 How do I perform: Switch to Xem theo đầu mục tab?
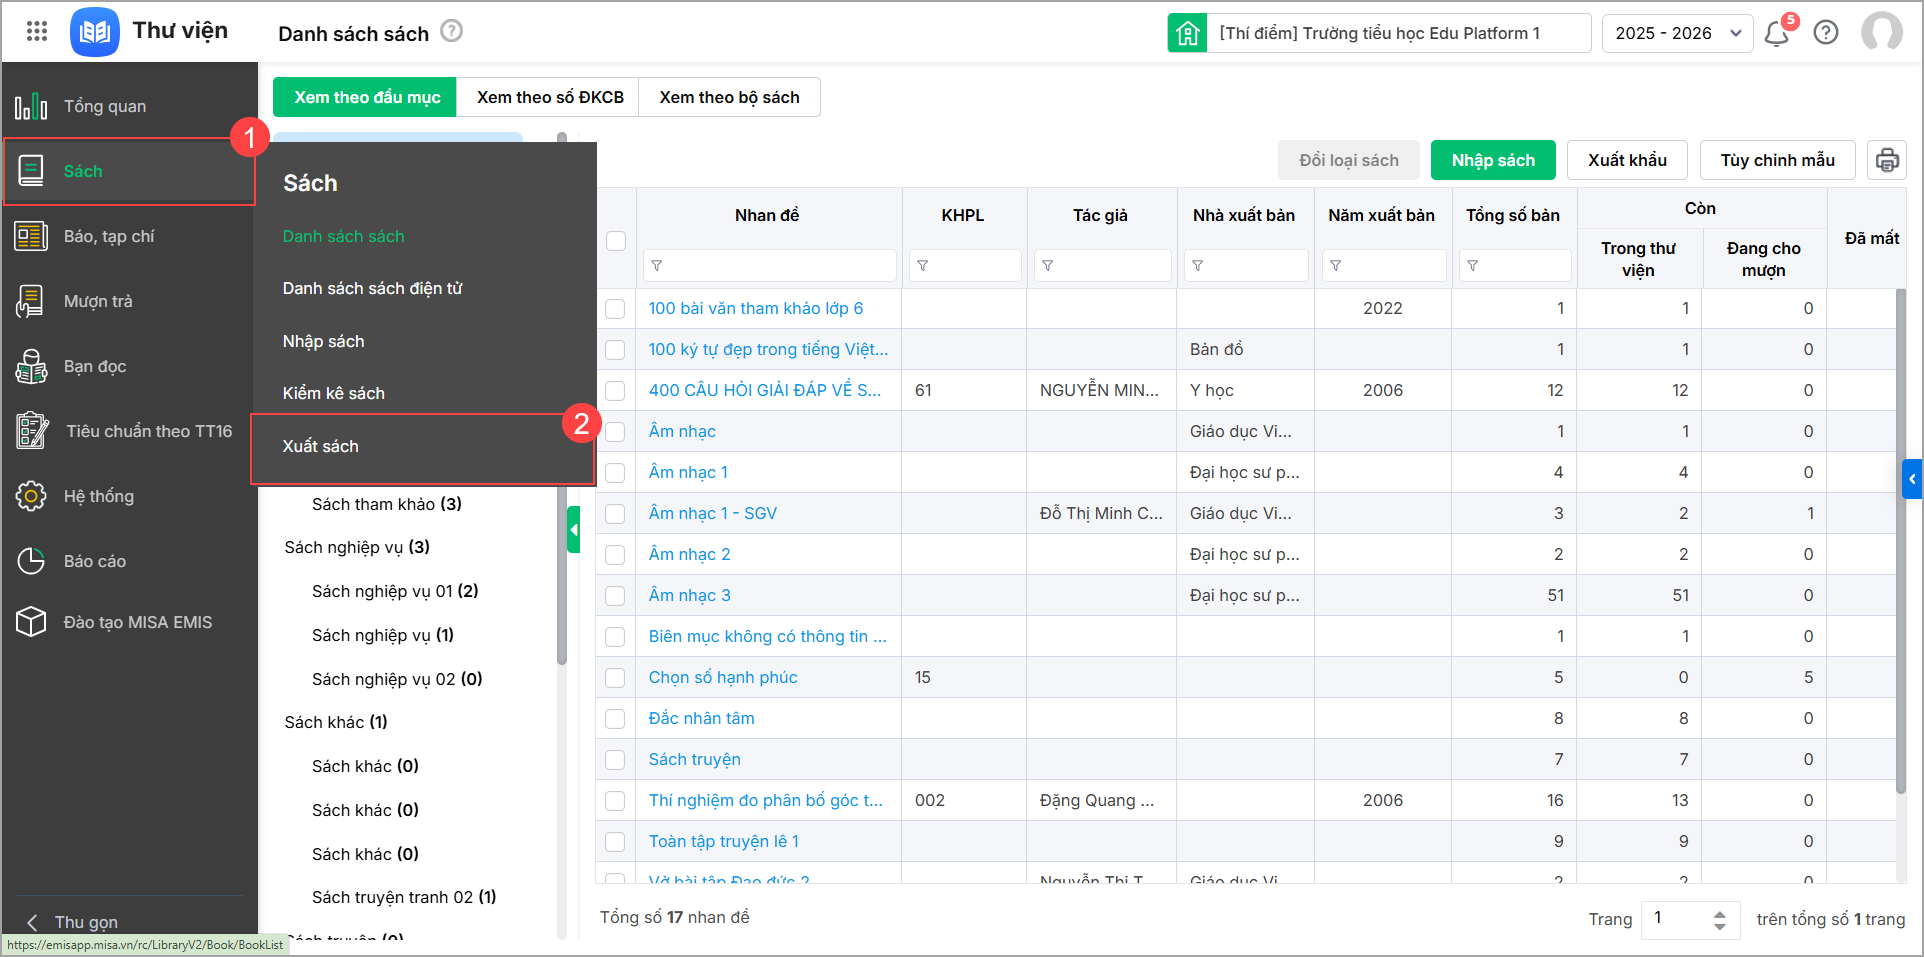tap(366, 97)
